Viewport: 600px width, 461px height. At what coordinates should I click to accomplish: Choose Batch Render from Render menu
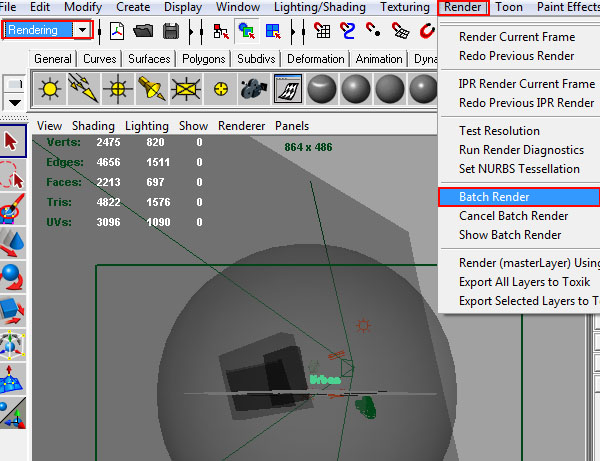(x=519, y=197)
